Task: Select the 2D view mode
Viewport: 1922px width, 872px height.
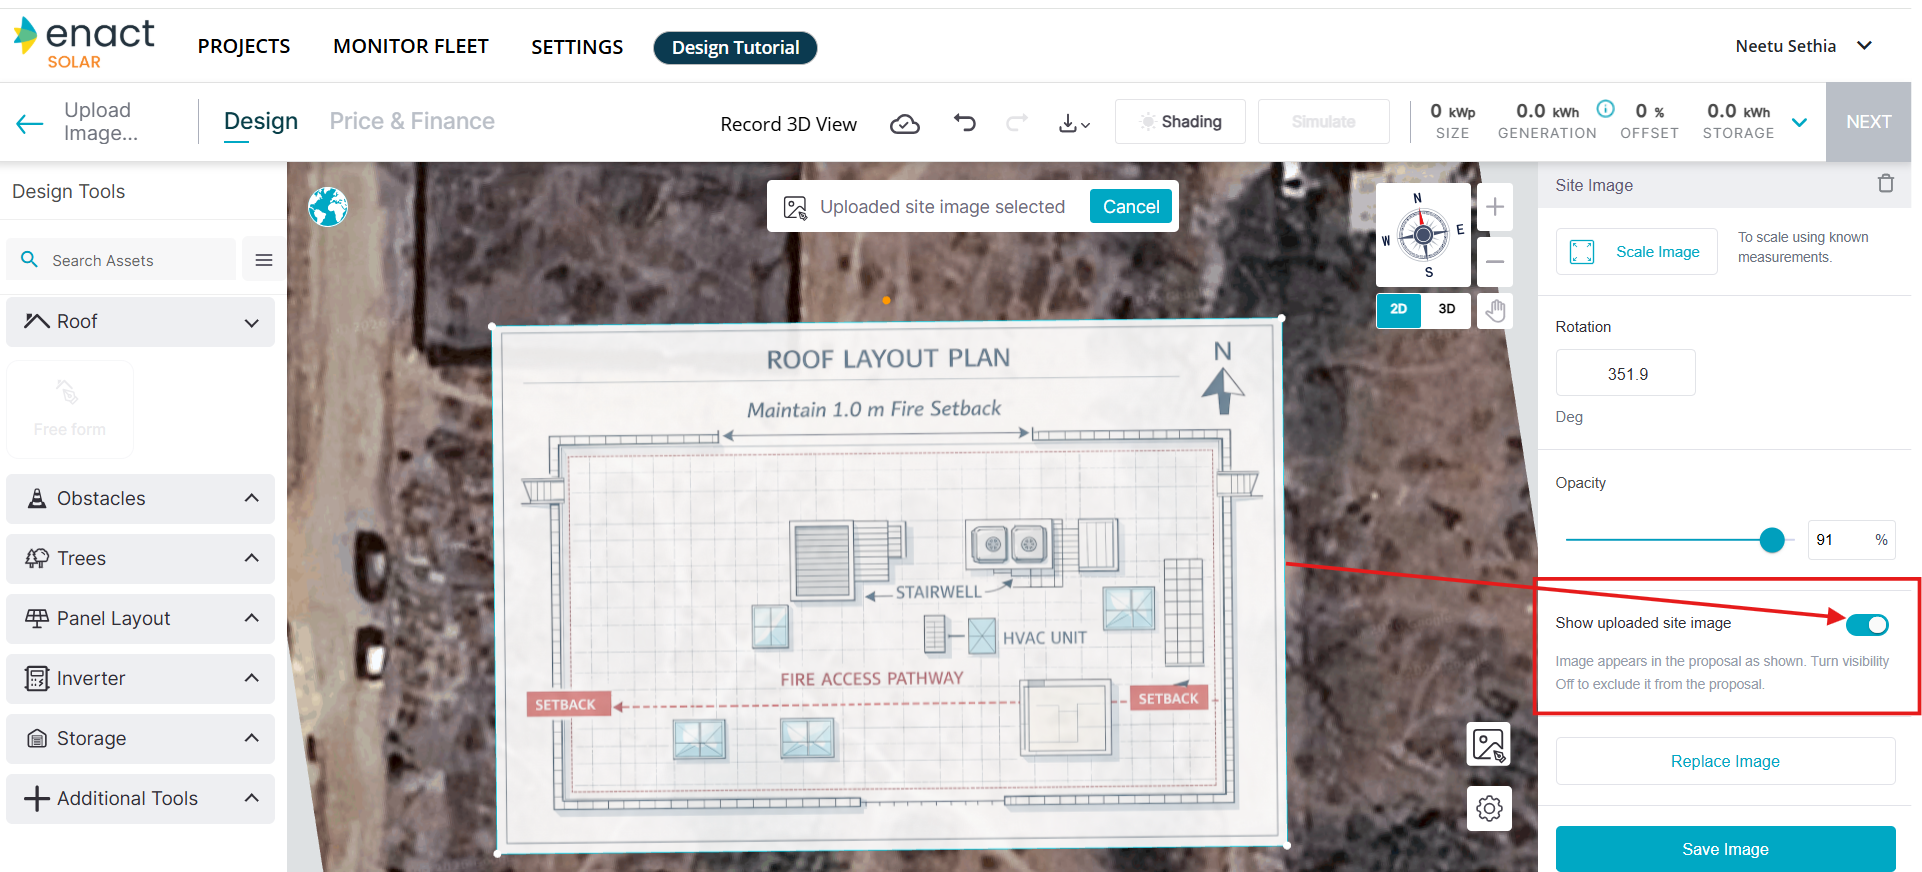Action: (x=1398, y=309)
